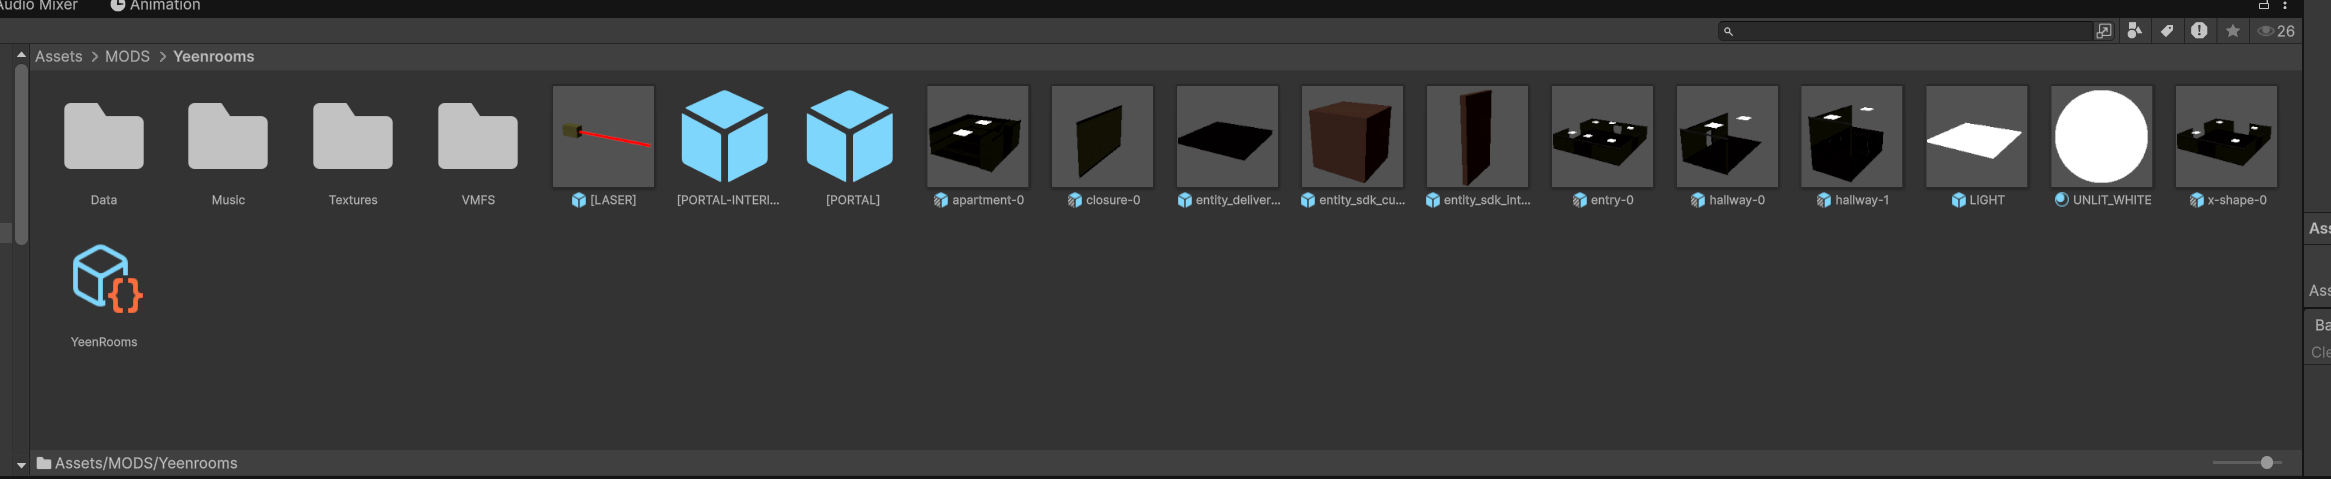2331x479 pixels.
Task: Switch to the Audio Mixer tab
Action: 38,6
